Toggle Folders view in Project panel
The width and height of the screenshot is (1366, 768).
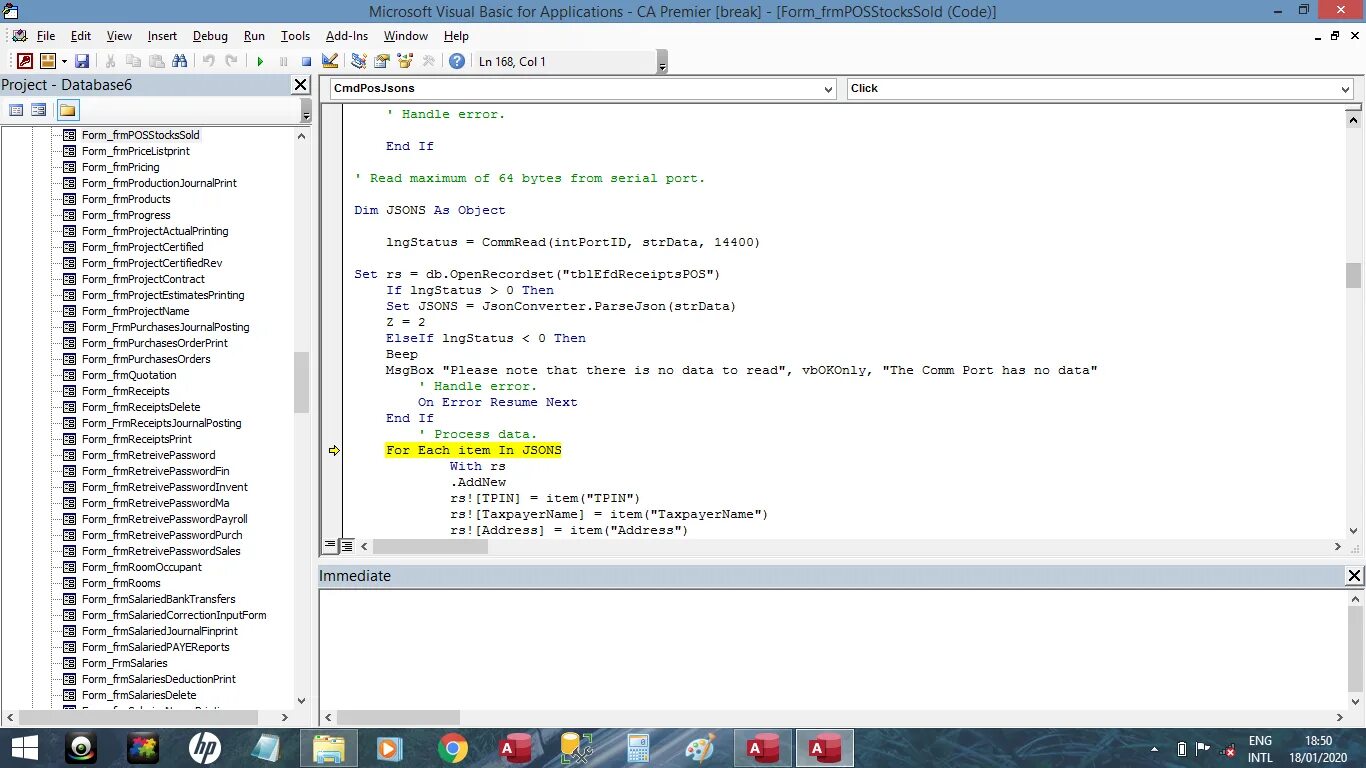[x=67, y=110]
